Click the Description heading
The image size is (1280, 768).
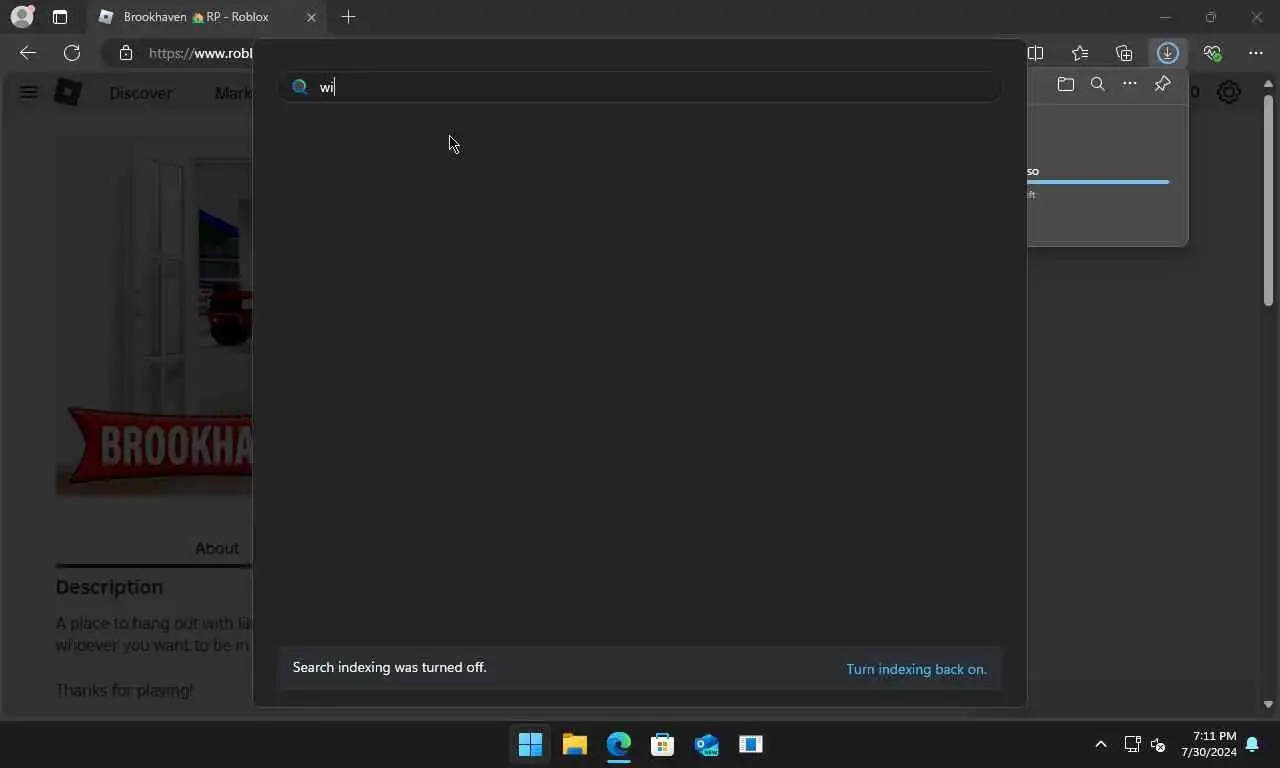(x=109, y=587)
